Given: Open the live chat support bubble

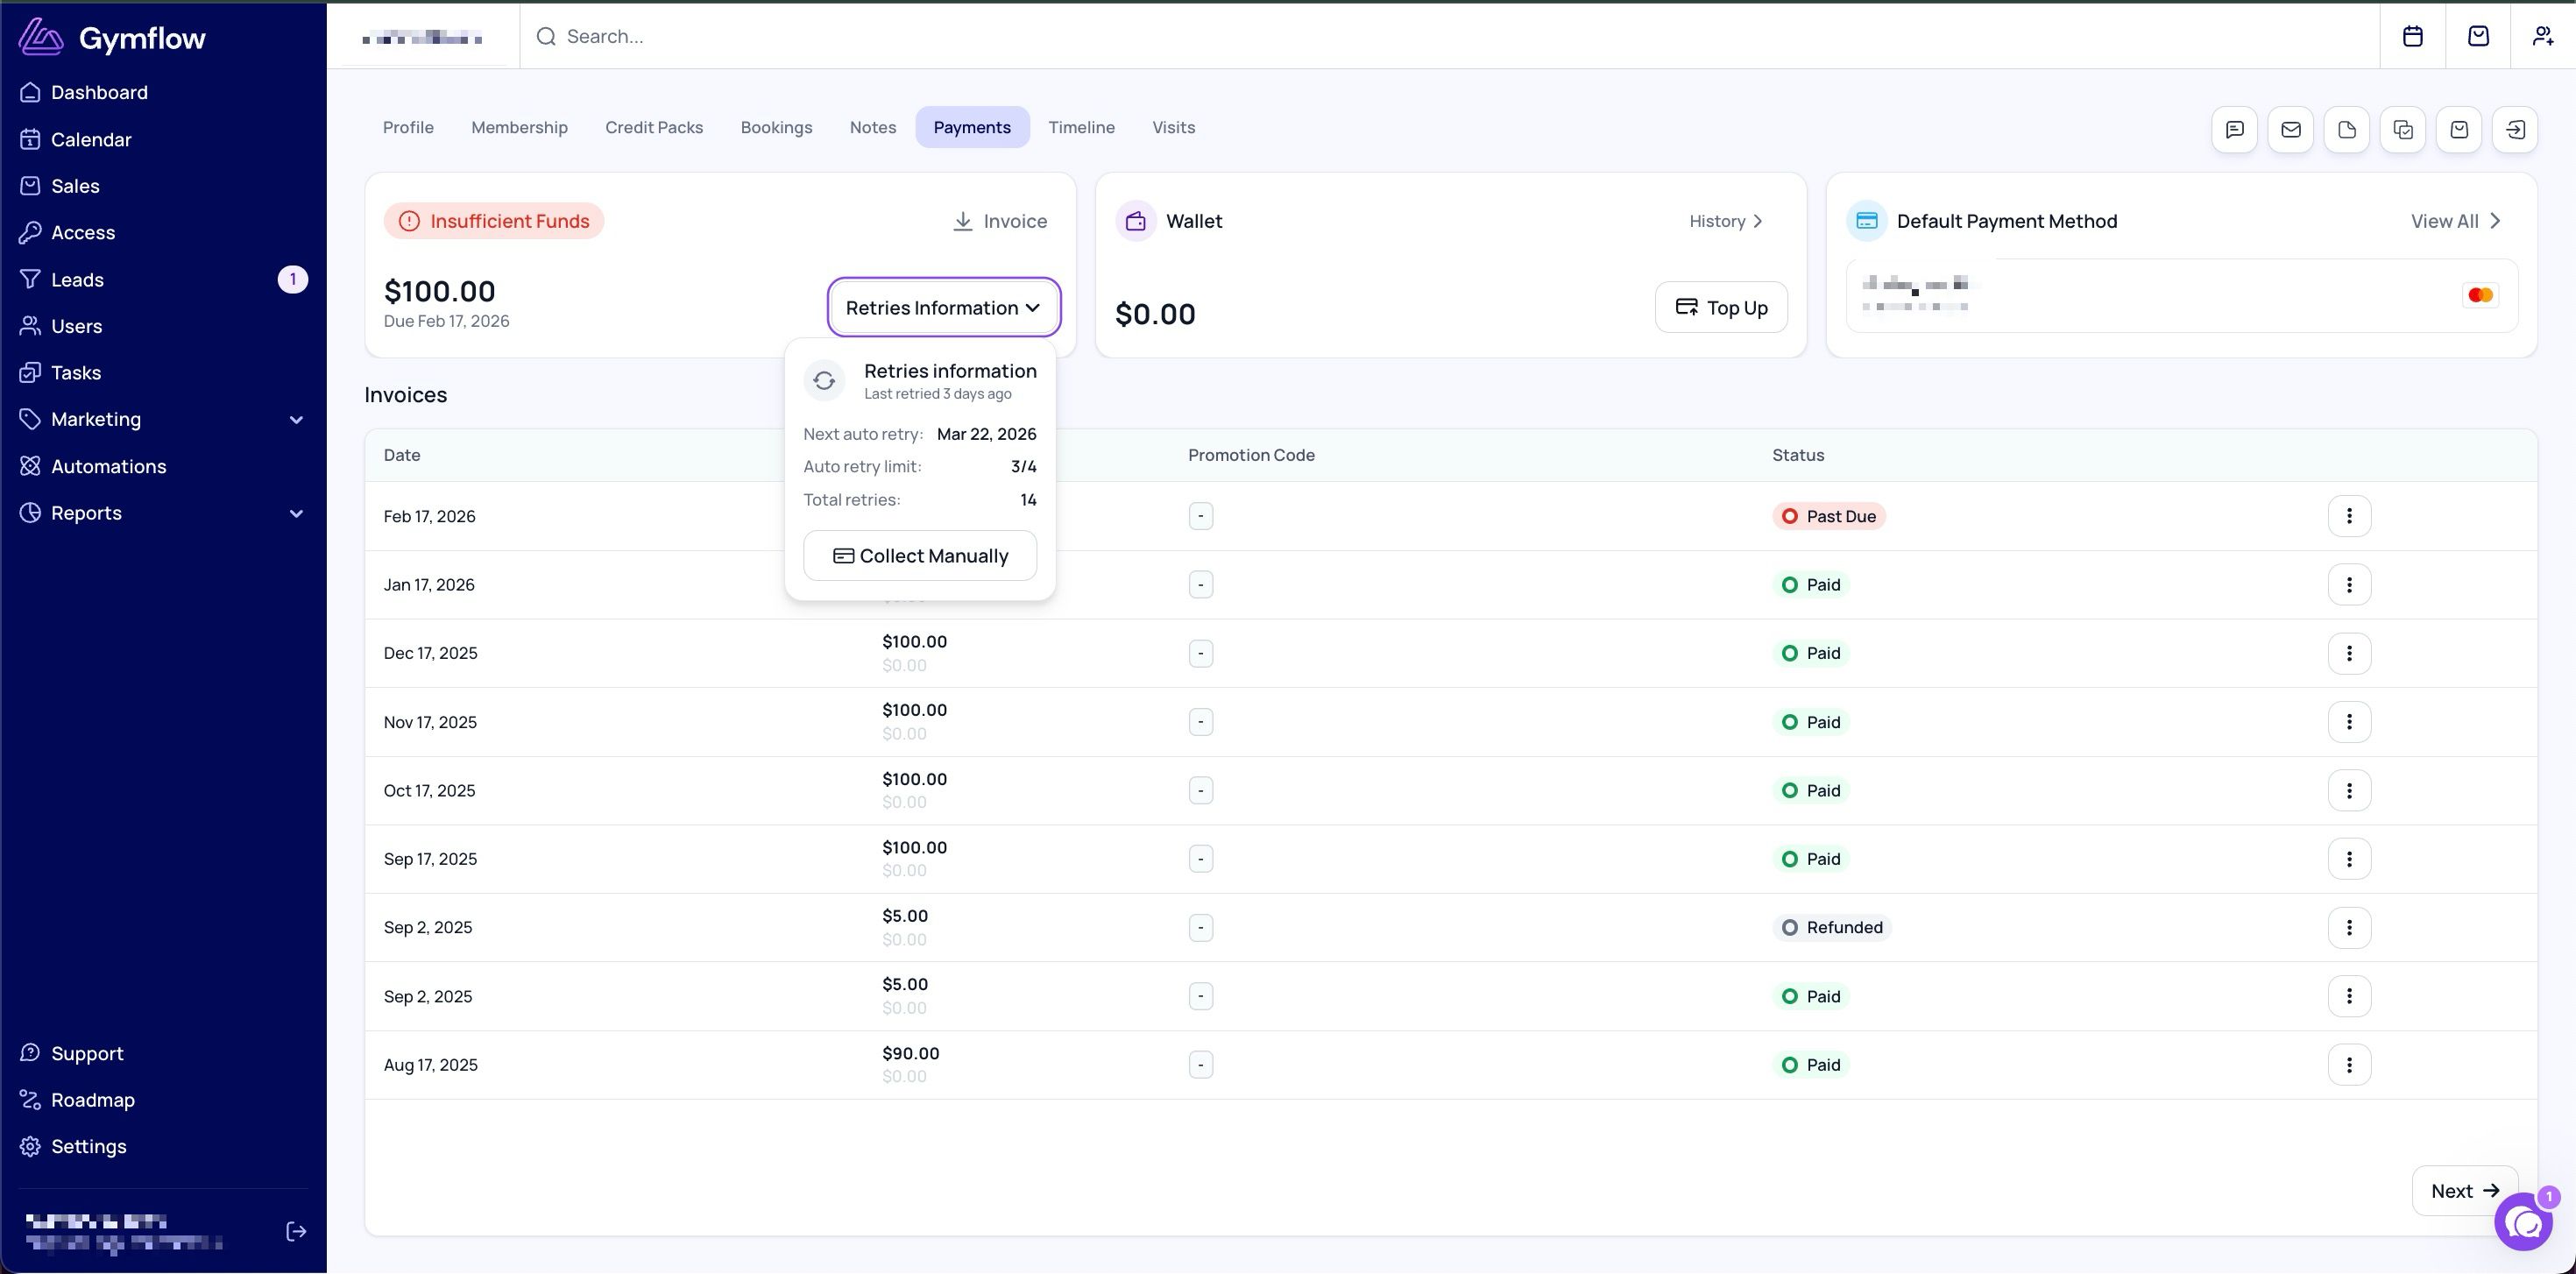Looking at the screenshot, I should (x=2524, y=1221).
